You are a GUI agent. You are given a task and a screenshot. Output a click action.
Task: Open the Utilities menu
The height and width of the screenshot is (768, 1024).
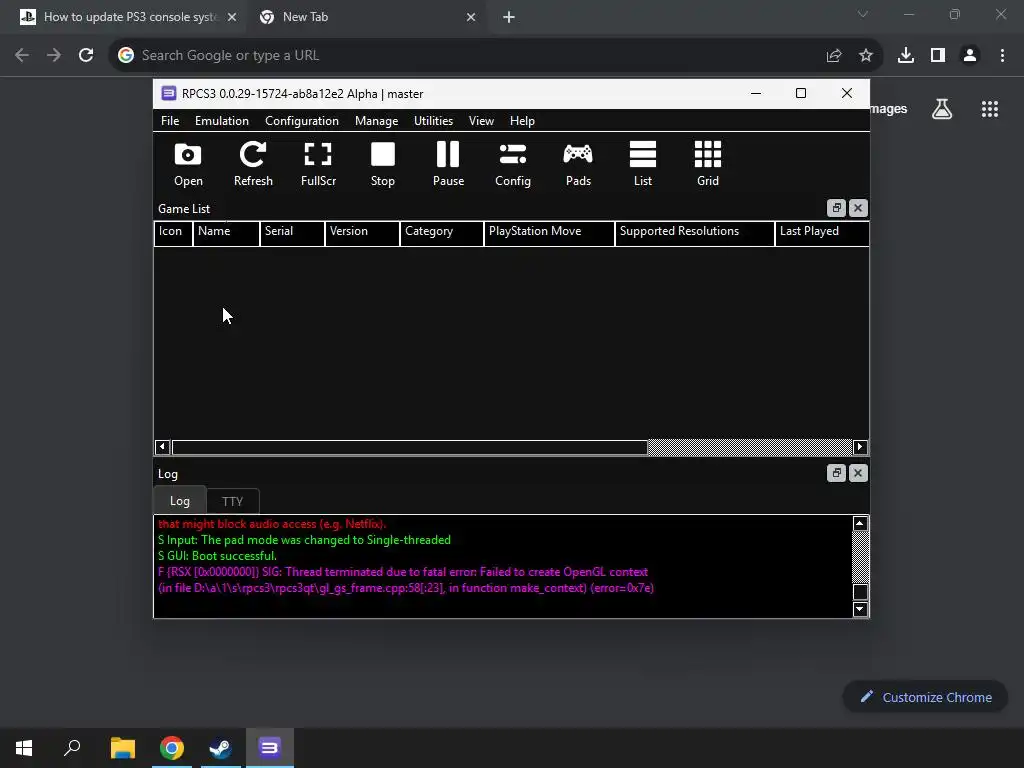point(433,121)
